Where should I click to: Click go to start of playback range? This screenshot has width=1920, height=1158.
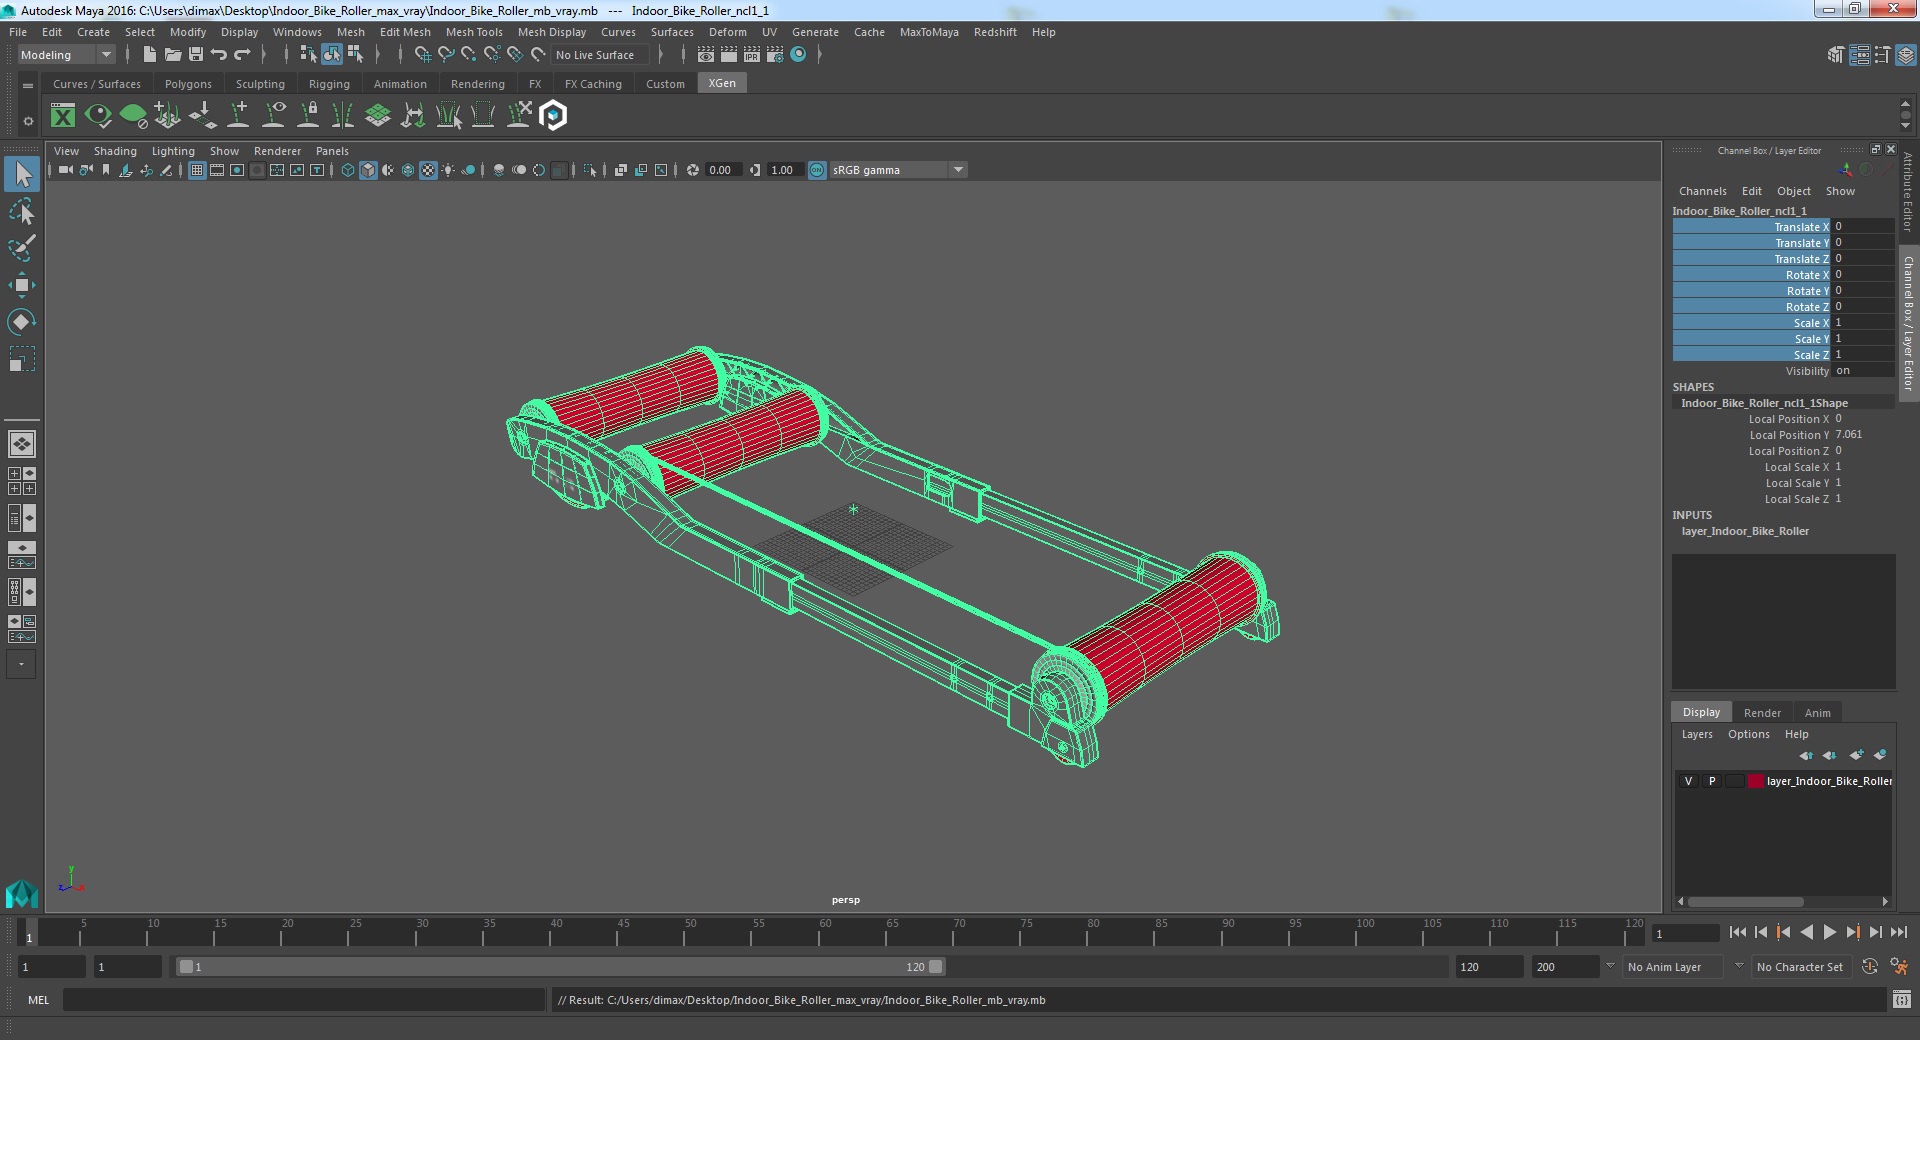1738,932
